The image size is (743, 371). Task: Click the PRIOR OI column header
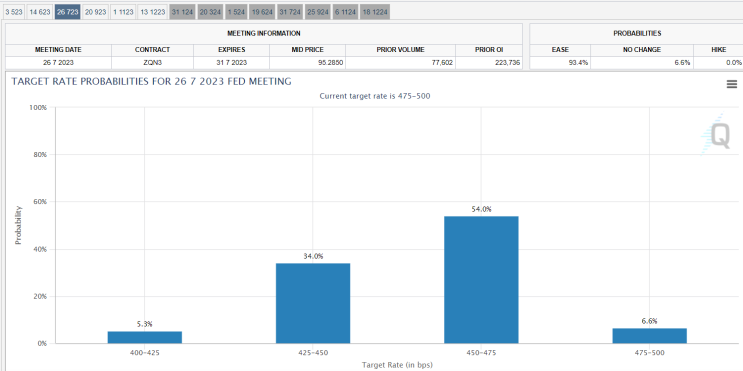(489, 49)
